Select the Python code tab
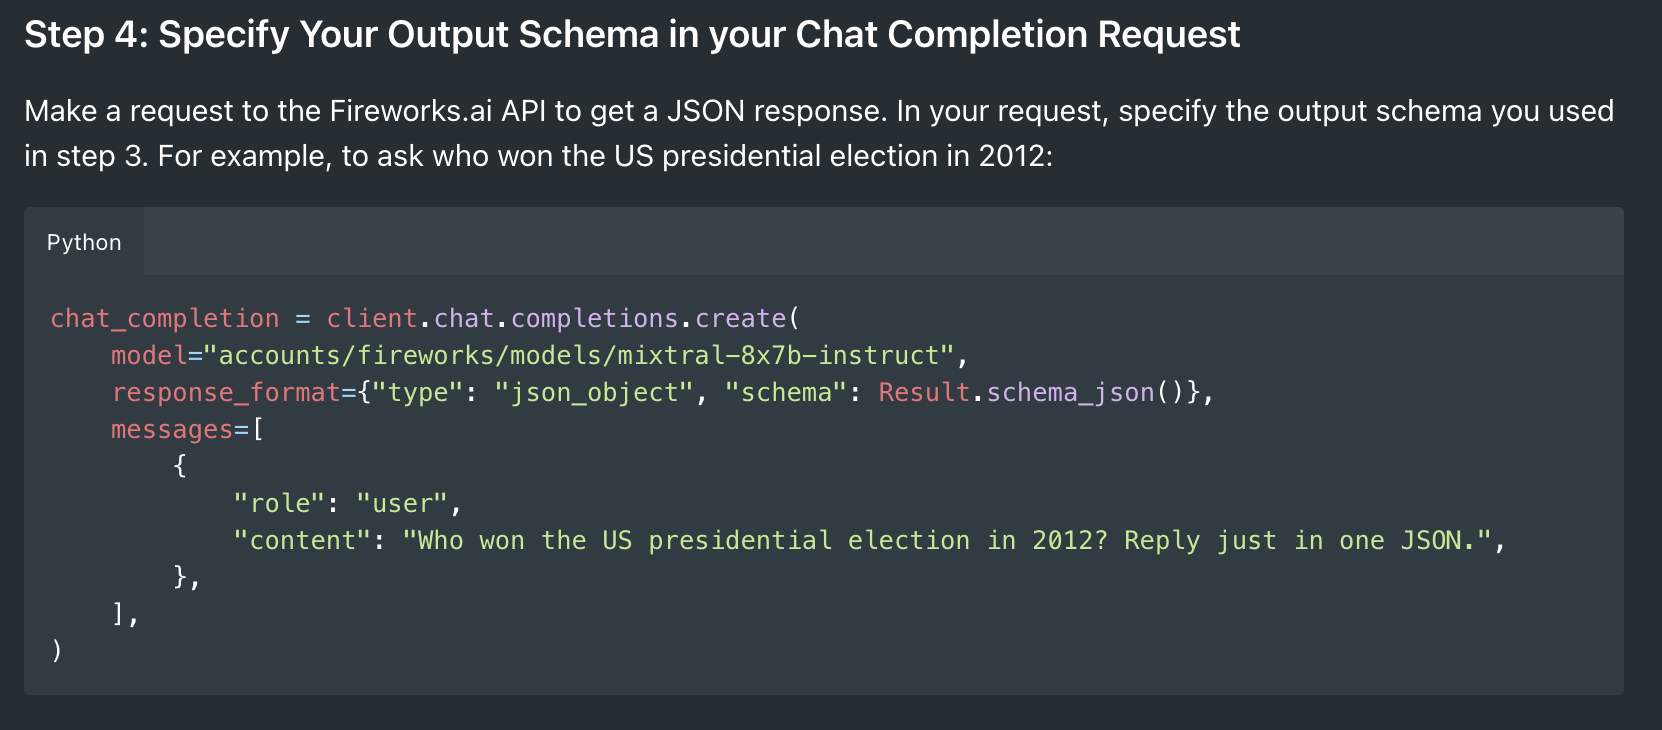 pos(84,243)
